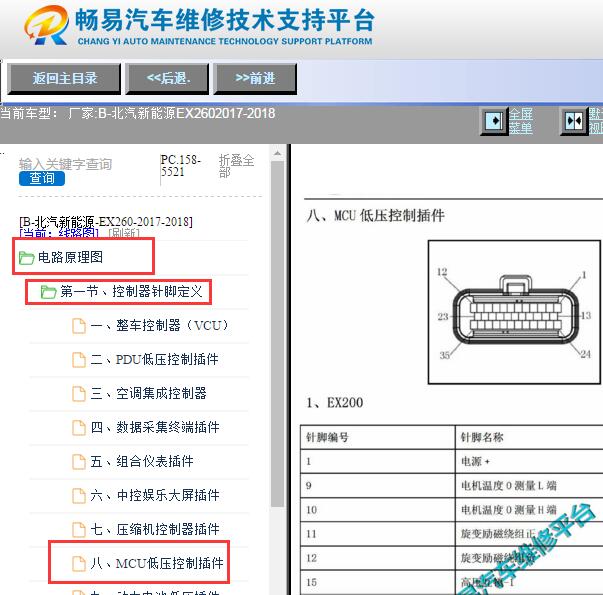The image size is (603, 595).
Task: Click the 第一节 folder icon
Action: (x=48, y=292)
